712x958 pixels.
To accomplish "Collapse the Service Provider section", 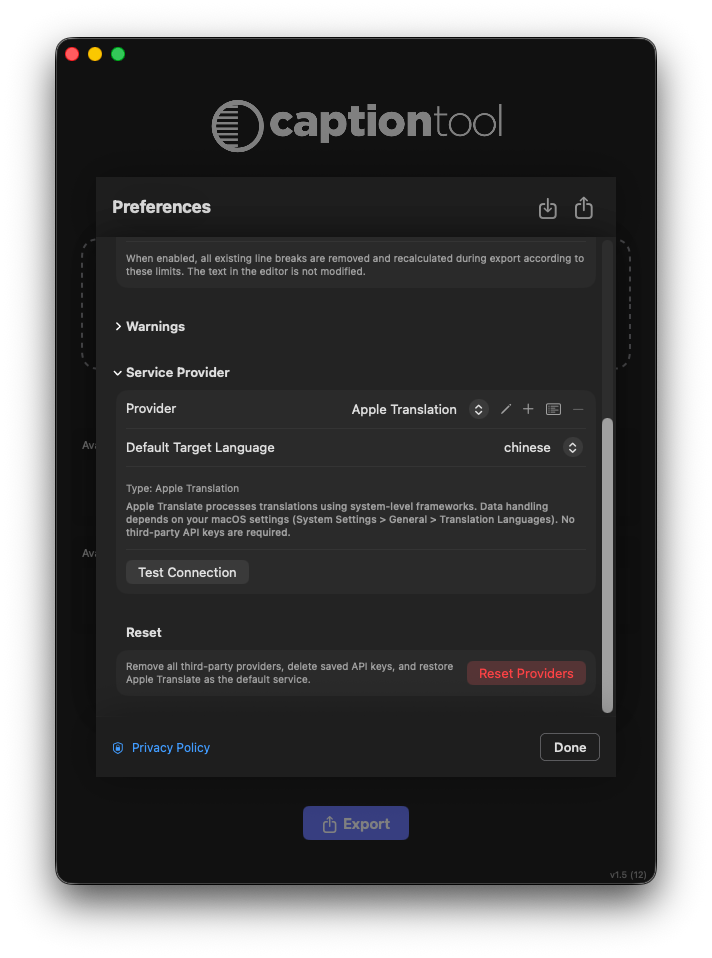I will [x=117, y=373].
